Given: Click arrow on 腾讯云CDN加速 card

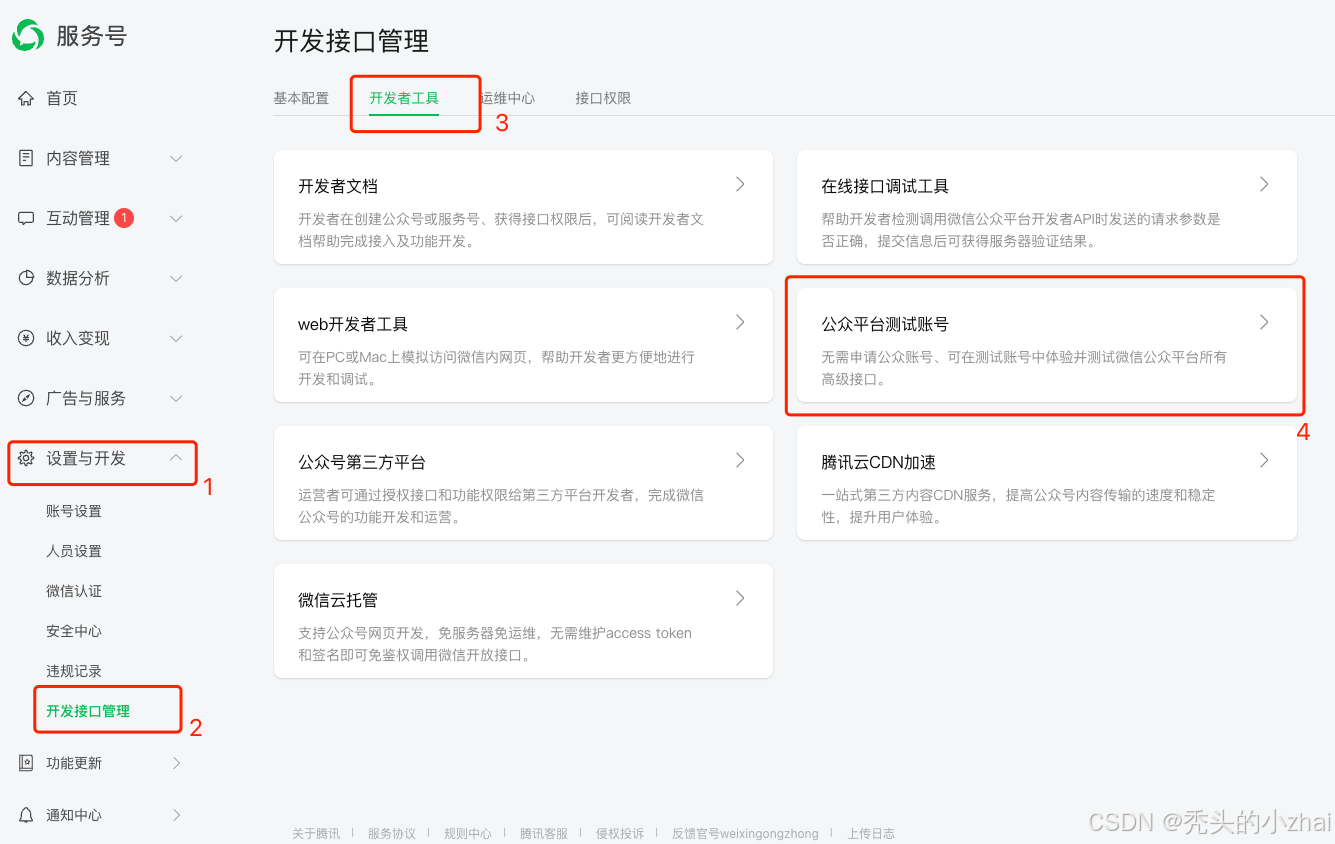Looking at the screenshot, I should click(x=1264, y=460).
